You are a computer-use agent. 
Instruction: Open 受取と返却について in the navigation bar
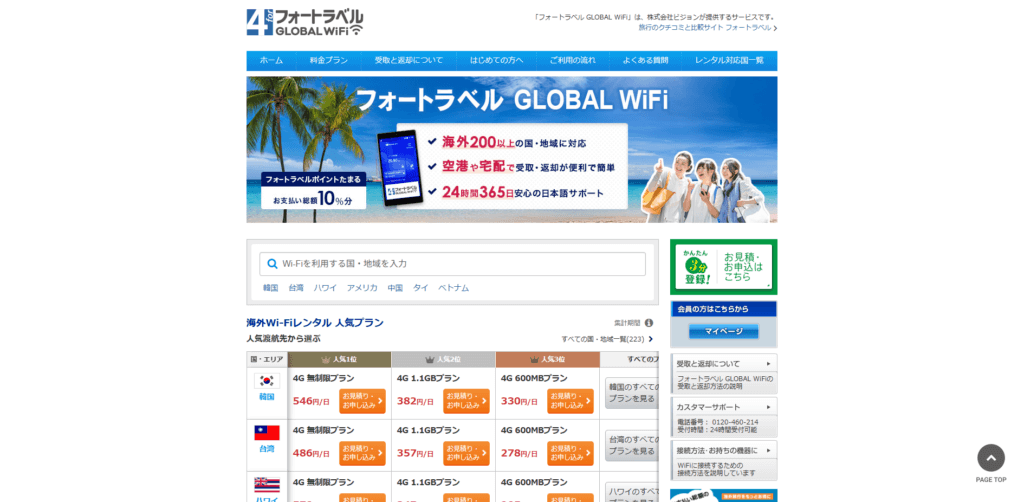point(409,61)
